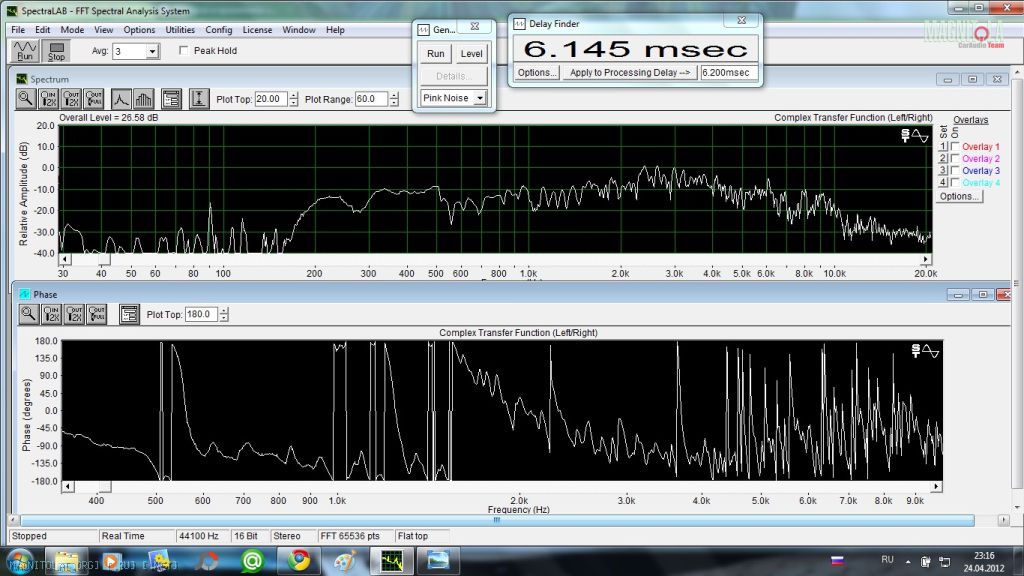Click the Stop analyzer toolbar button

(x=57, y=51)
